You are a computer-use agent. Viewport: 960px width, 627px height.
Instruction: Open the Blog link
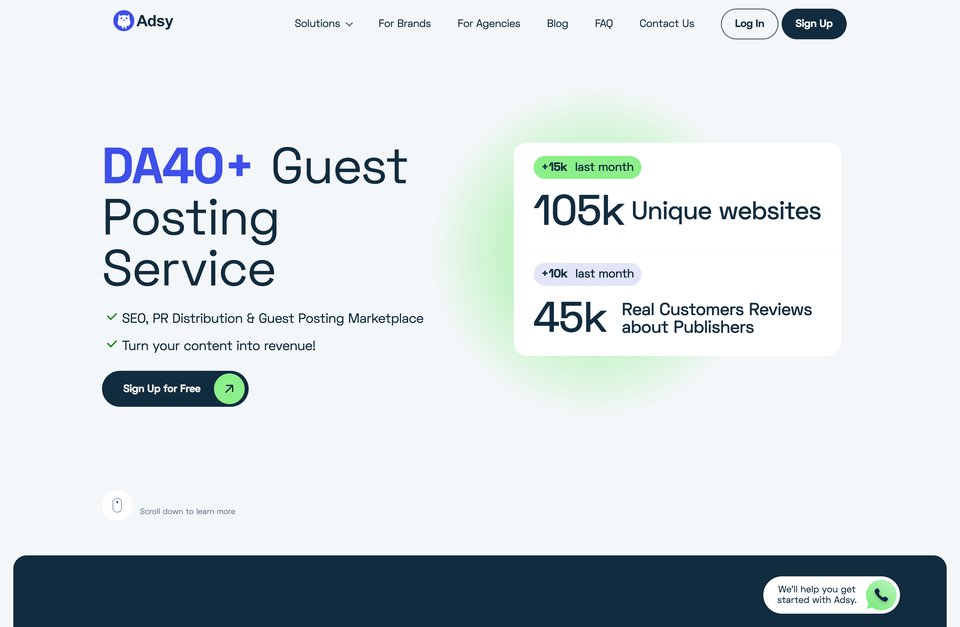click(x=557, y=23)
